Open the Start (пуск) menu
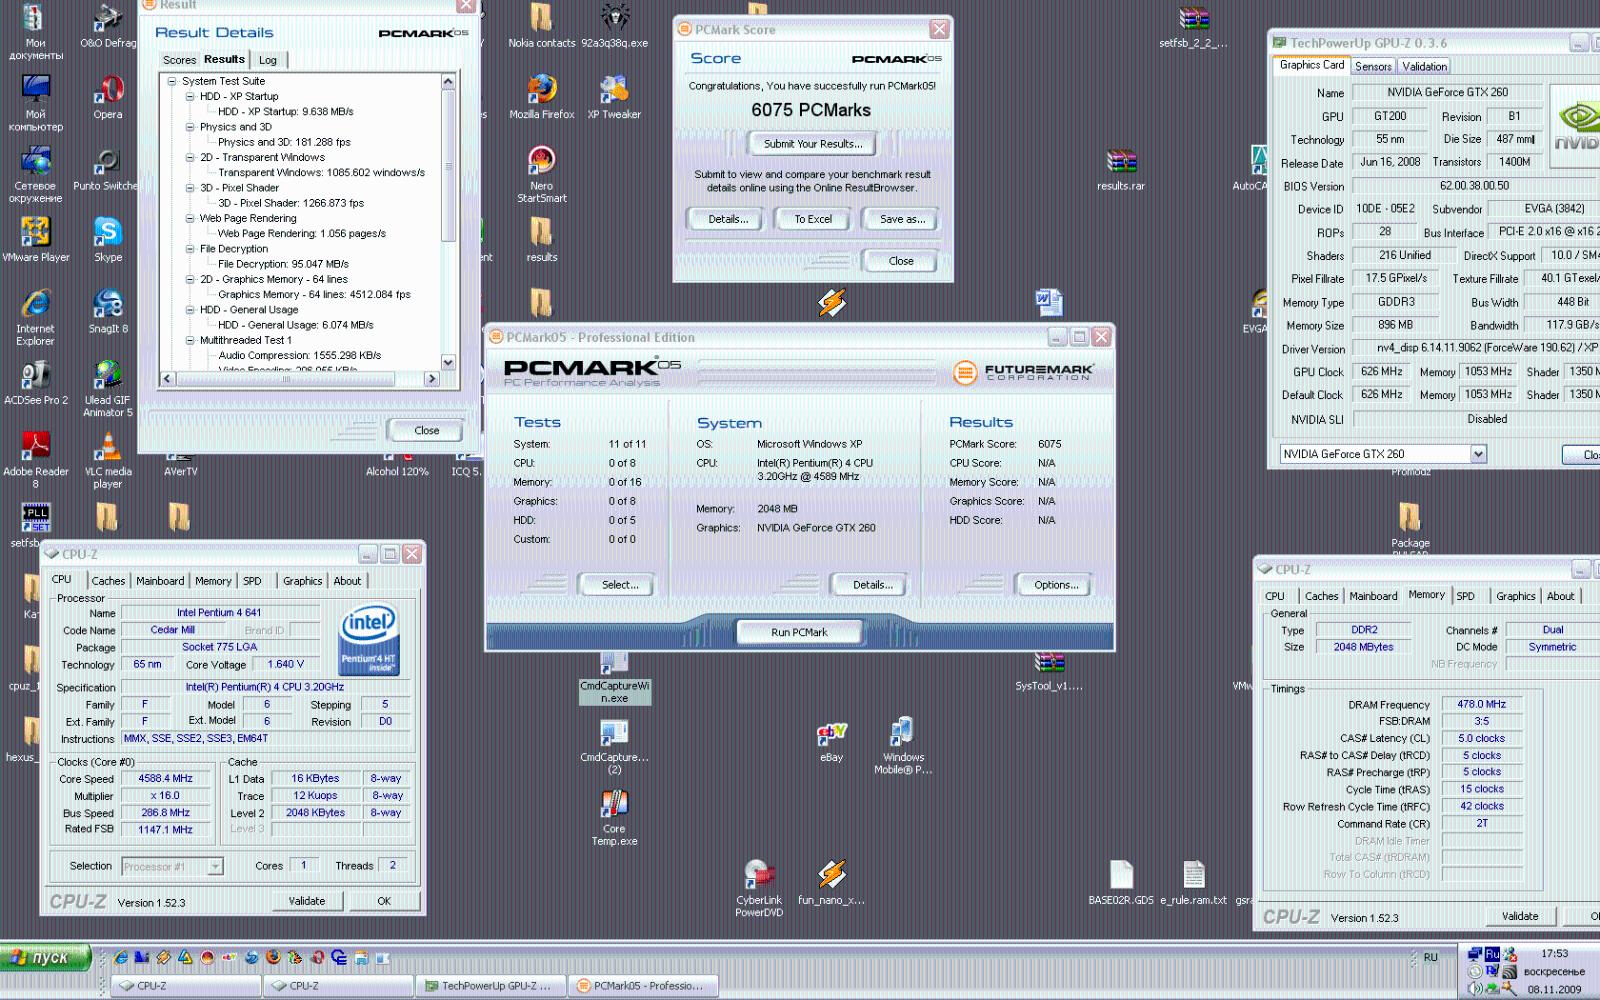This screenshot has width=1600, height=1000. (x=46, y=958)
